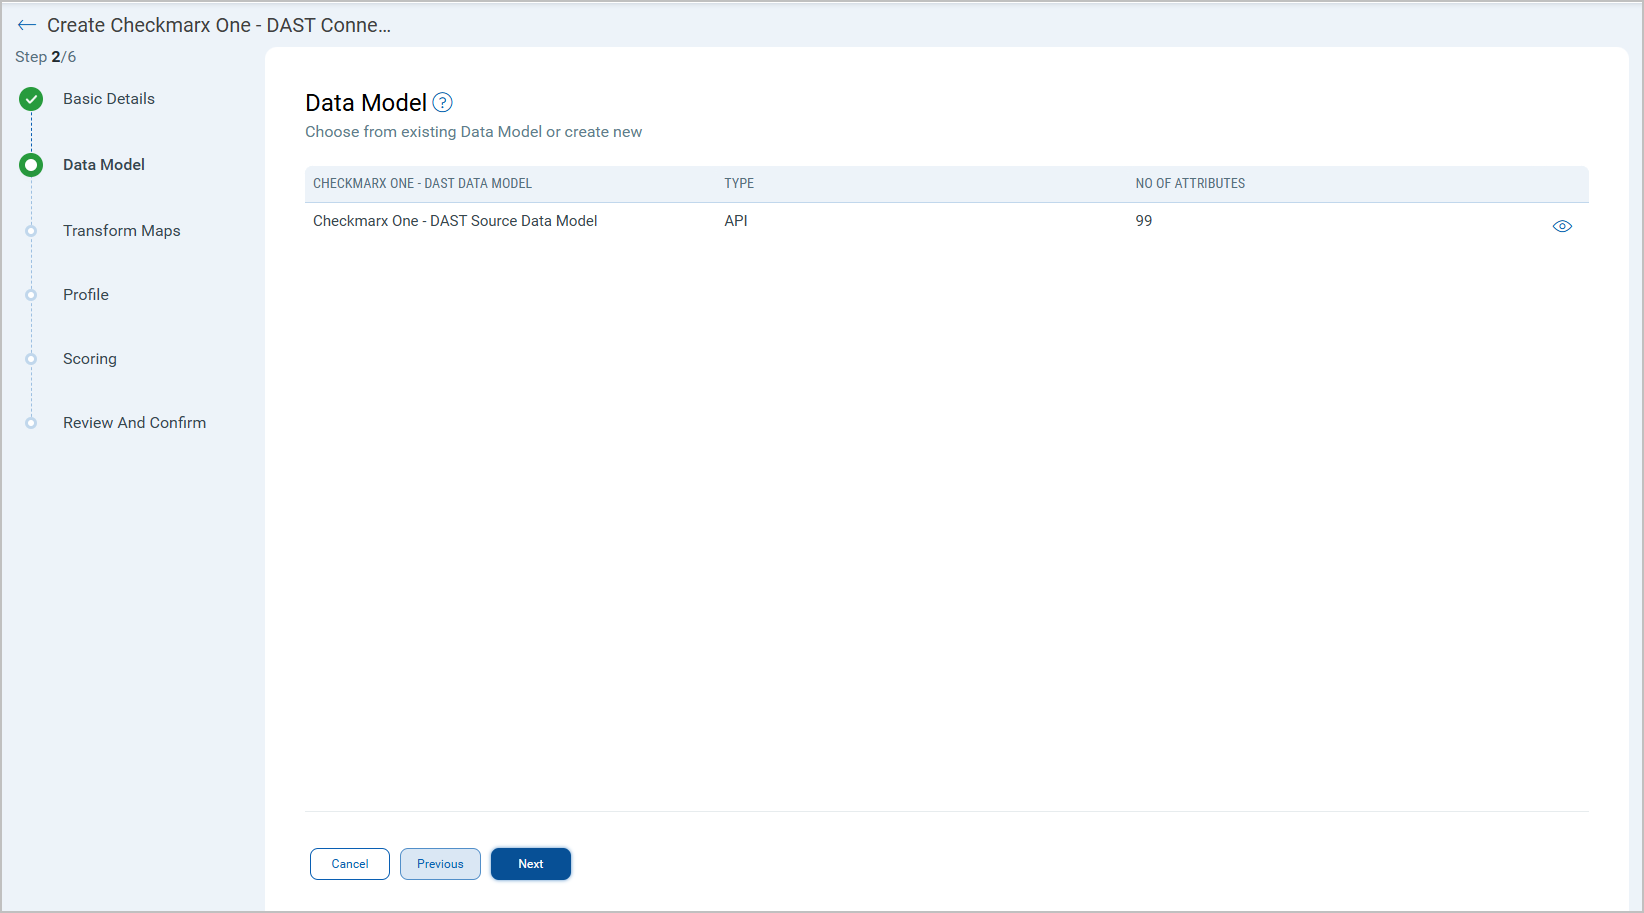Select the Data Model step
The width and height of the screenshot is (1644, 913).
(104, 165)
